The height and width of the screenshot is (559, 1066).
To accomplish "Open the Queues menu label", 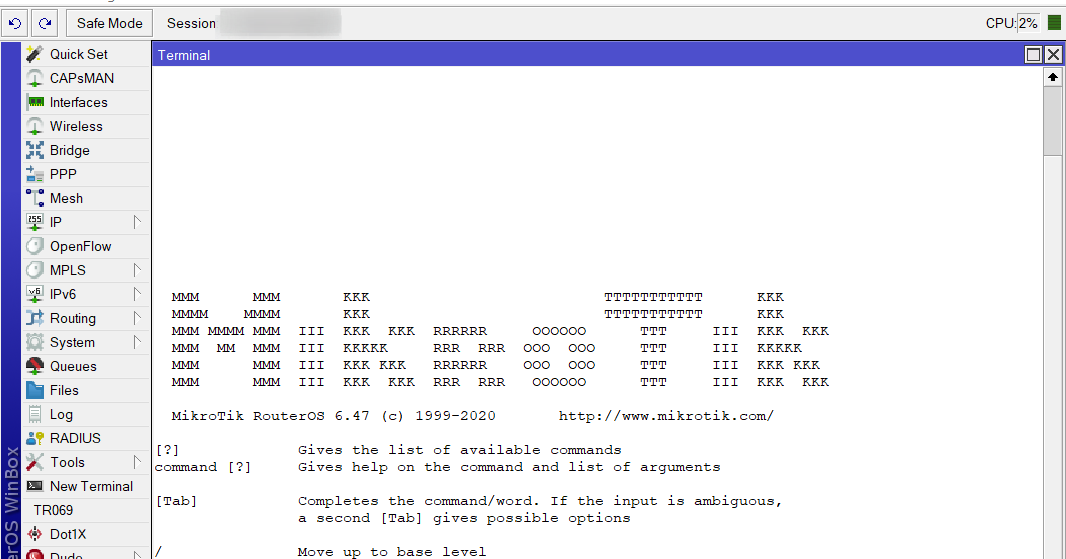I will point(73,367).
